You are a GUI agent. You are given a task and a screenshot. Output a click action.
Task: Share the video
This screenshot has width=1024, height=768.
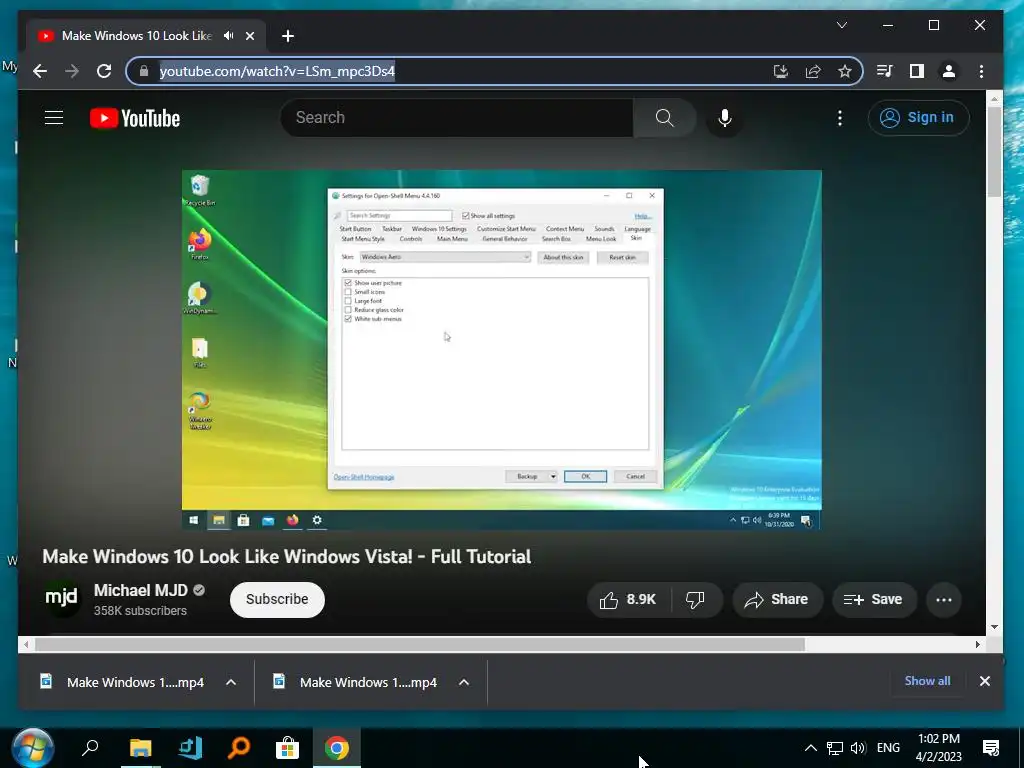[x=777, y=600]
